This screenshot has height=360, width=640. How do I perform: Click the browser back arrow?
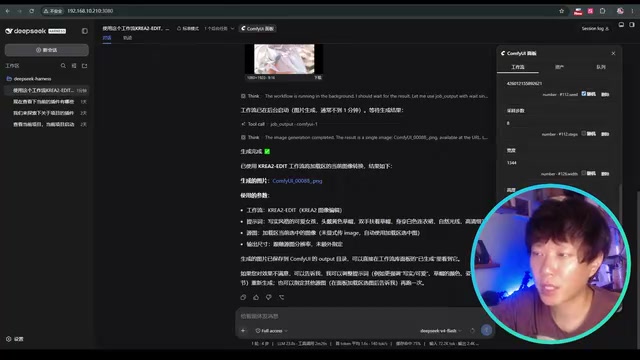click(x=8, y=11)
